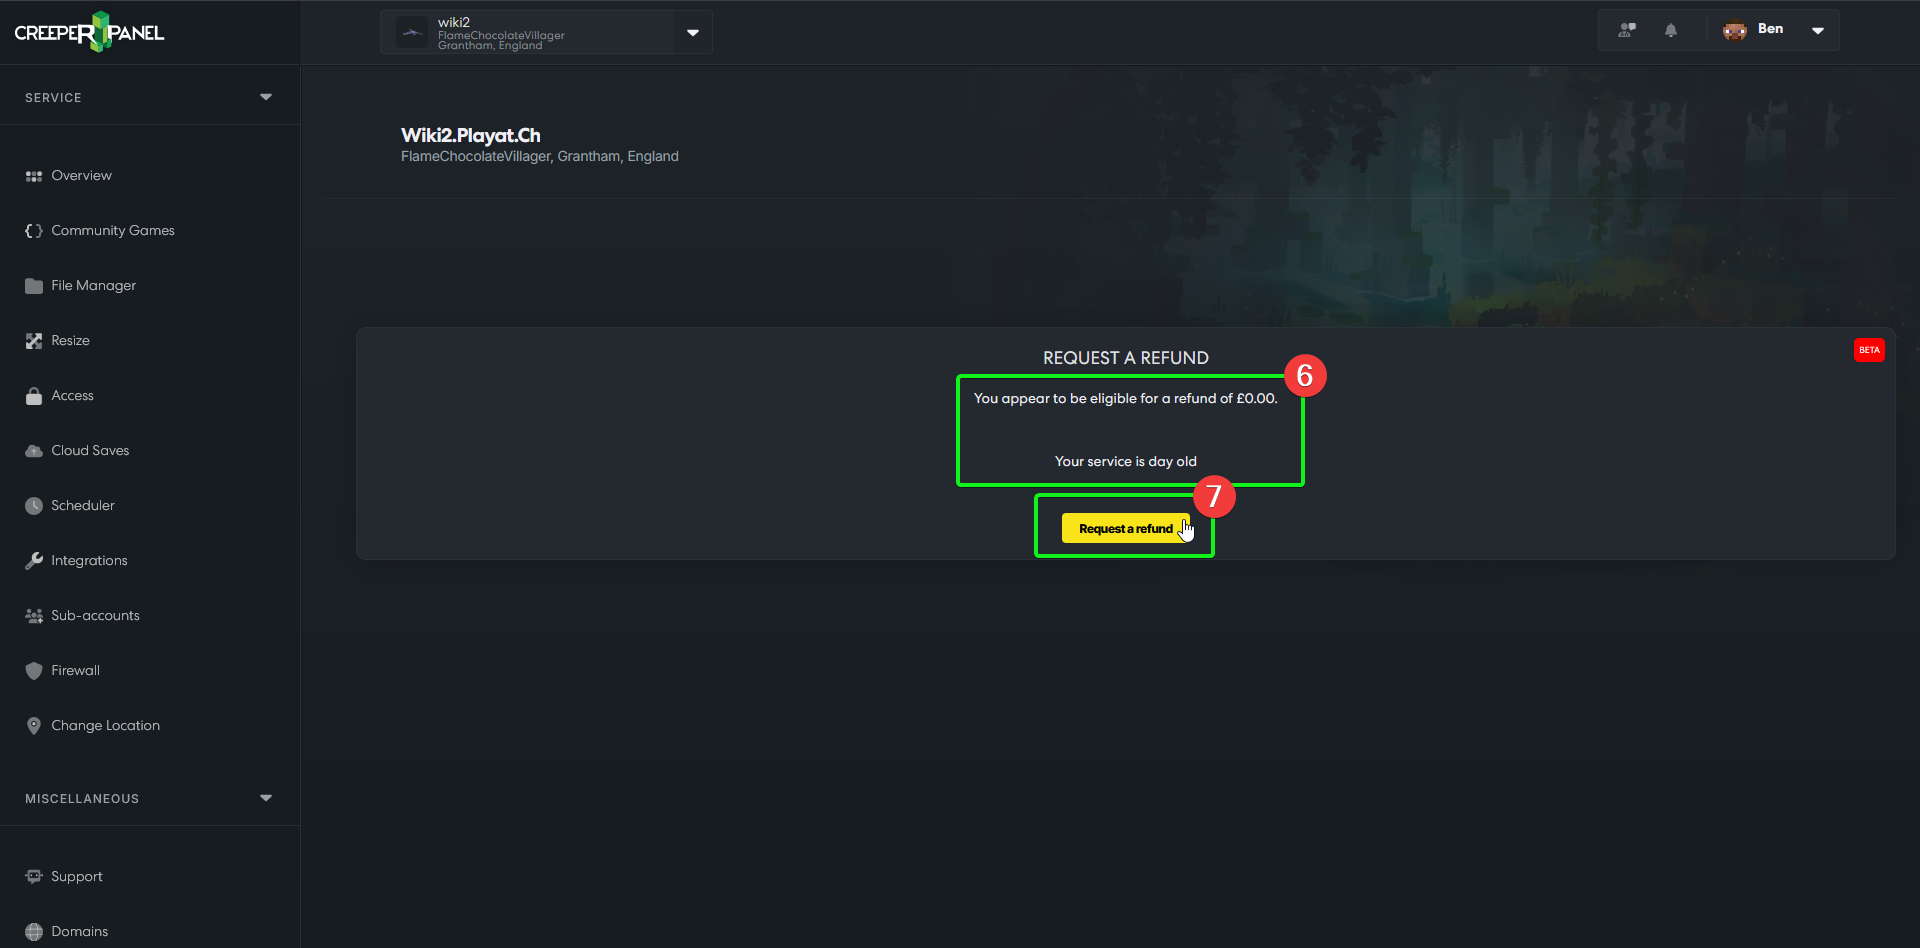Open File Manager folder icon

[x=34, y=286]
